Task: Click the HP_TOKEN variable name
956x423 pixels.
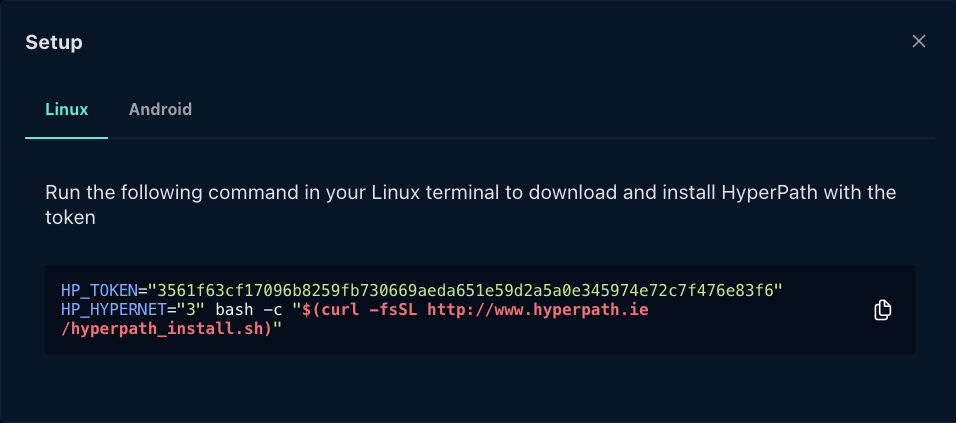Action: 99,291
